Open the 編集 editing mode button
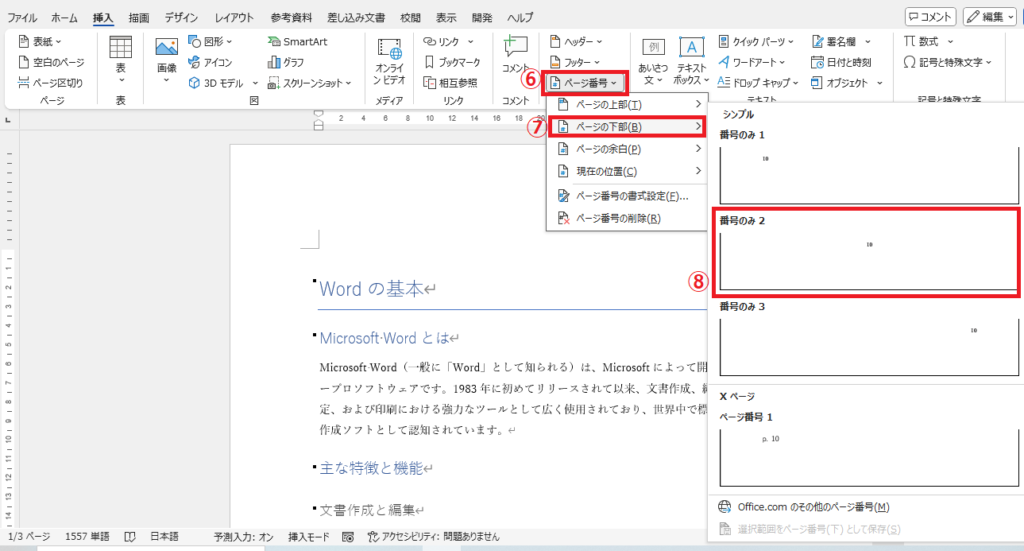This screenshot has height=551, width=1024. [989, 17]
